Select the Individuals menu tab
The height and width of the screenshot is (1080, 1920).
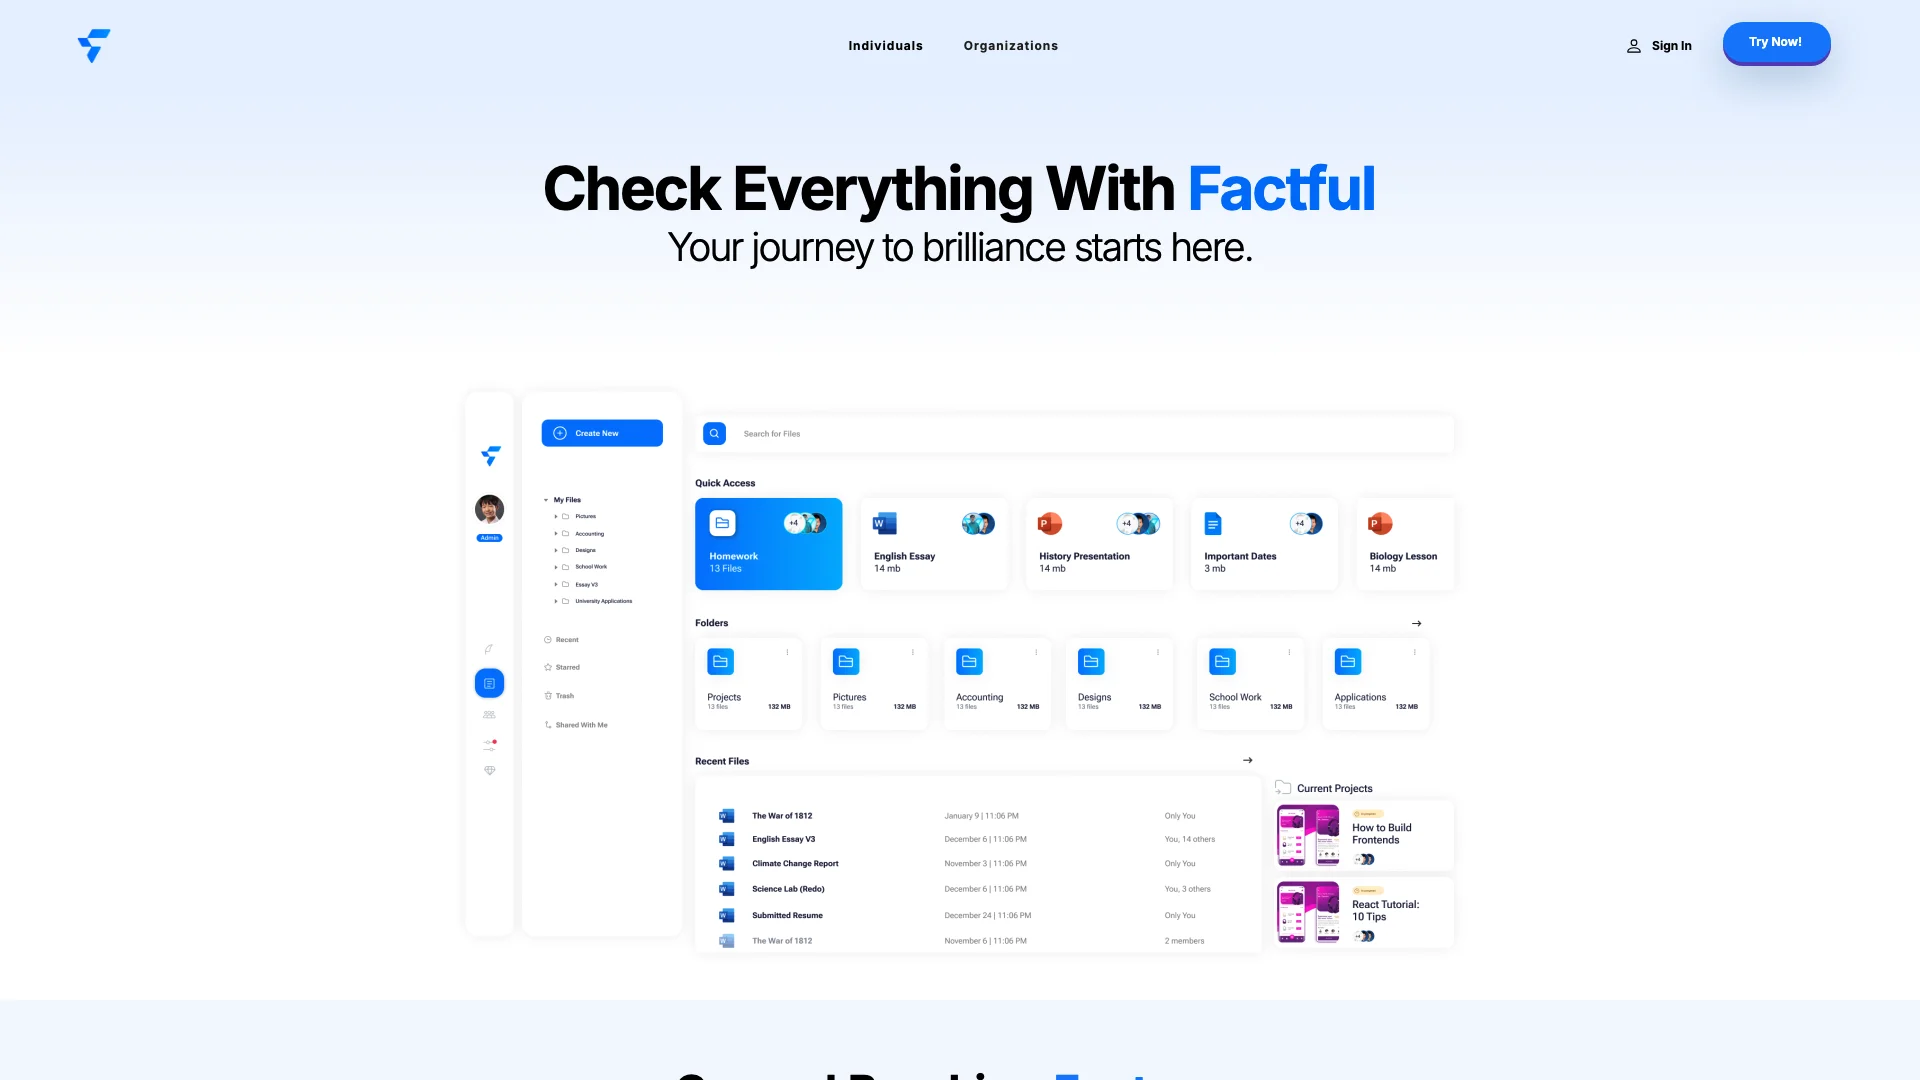pos(885,46)
